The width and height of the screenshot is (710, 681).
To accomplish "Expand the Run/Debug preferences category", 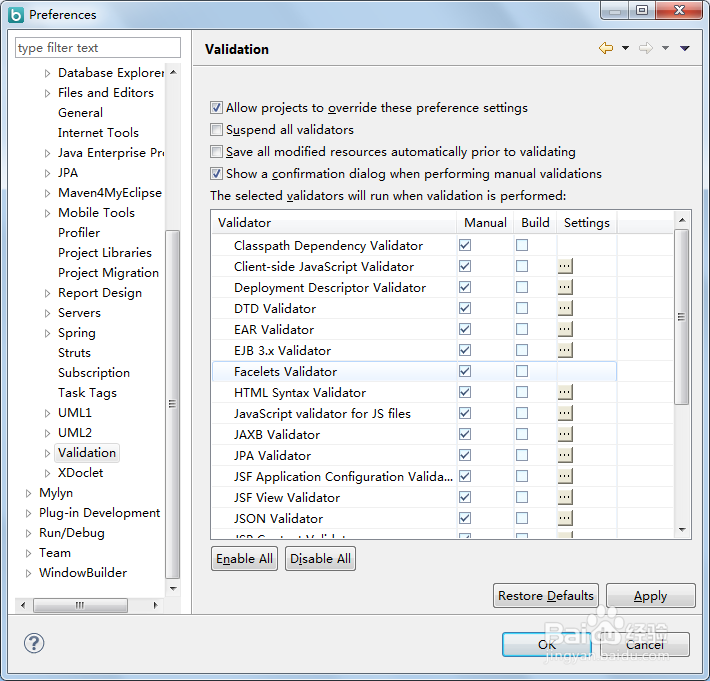I will 29,533.
